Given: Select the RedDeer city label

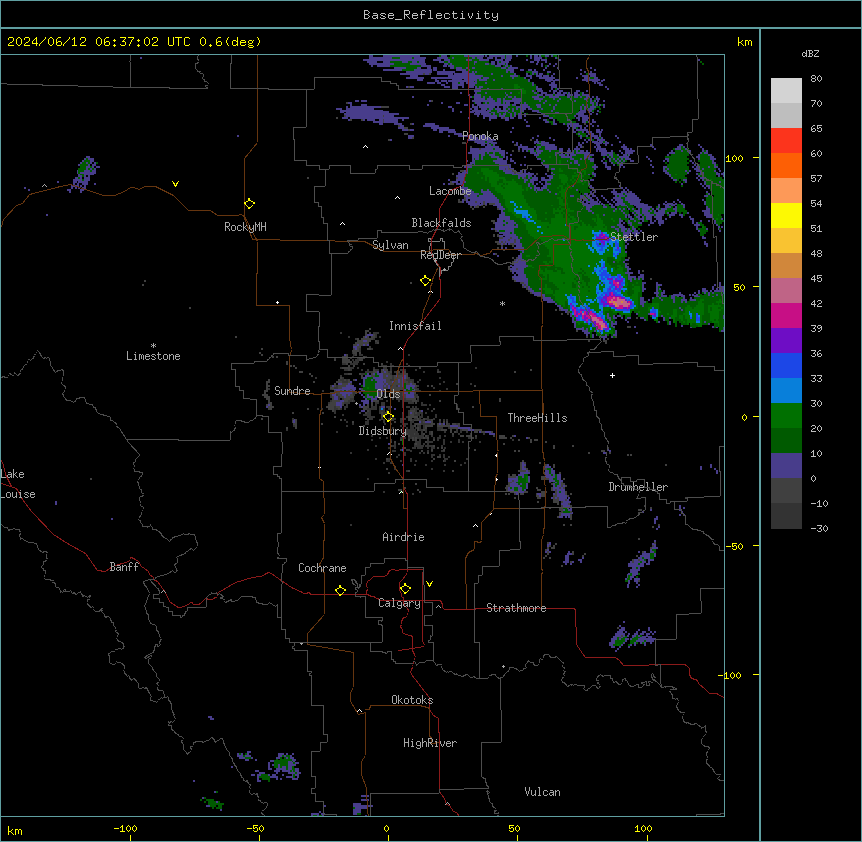Looking at the screenshot, I should coord(440,255).
